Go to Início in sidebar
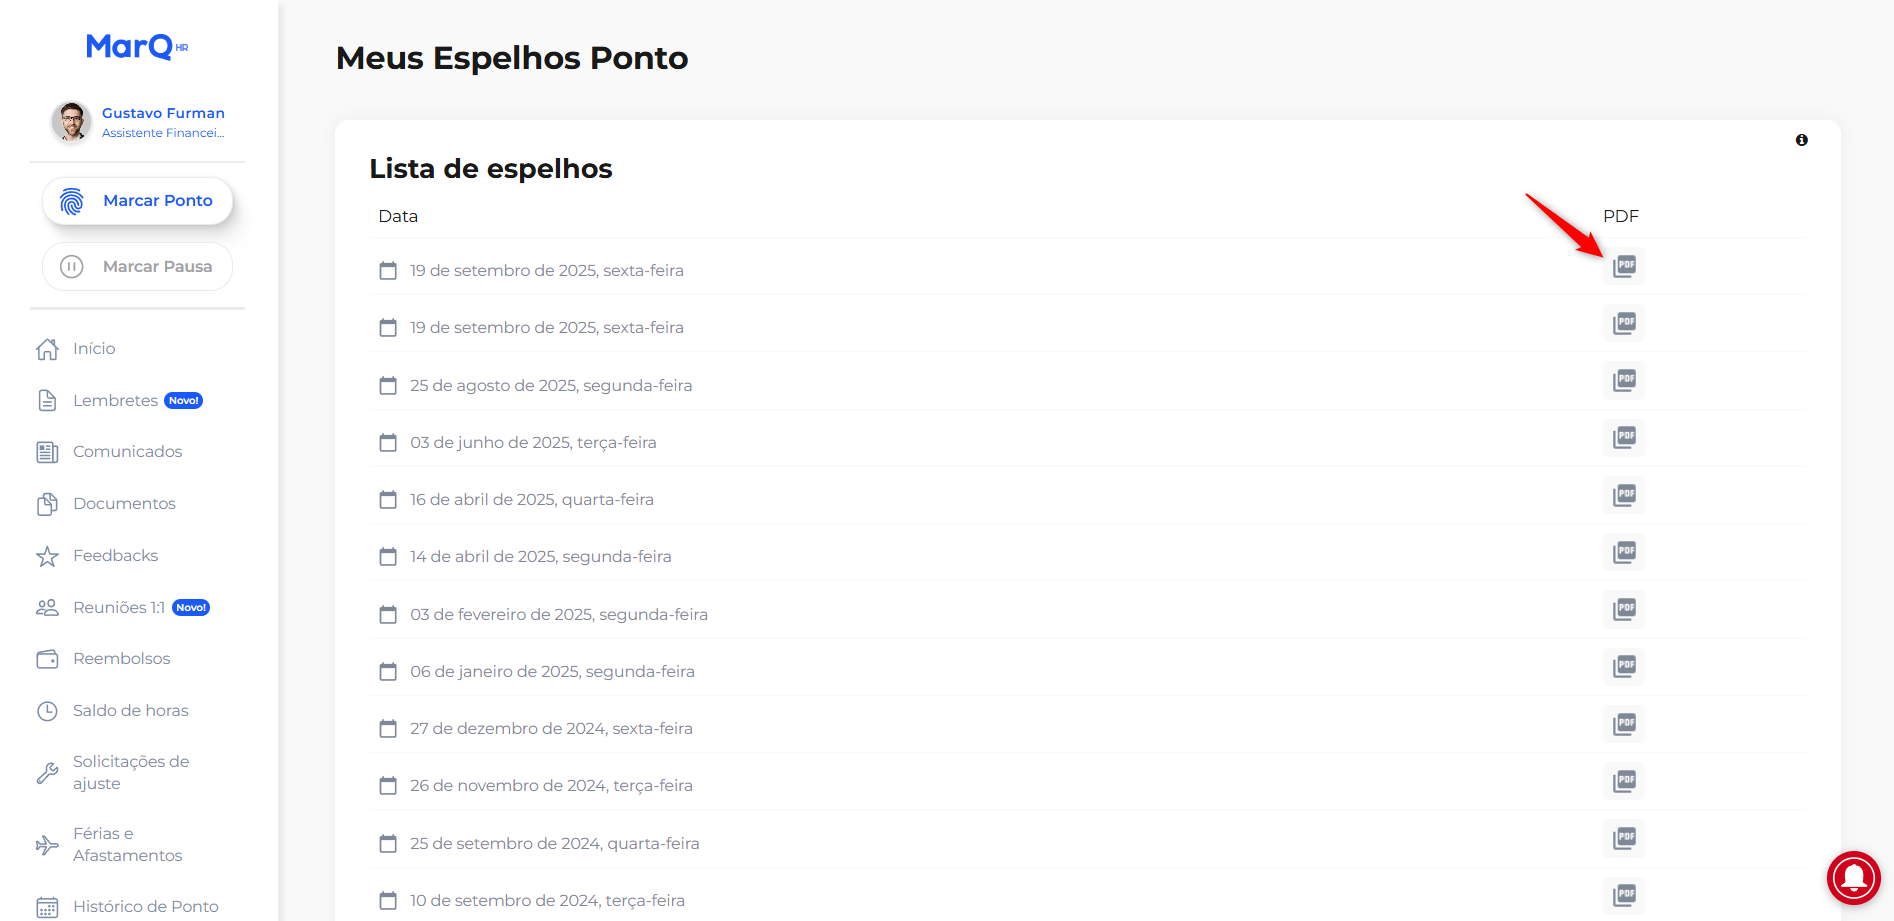This screenshot has height=921, width=1894. [94, 349]
